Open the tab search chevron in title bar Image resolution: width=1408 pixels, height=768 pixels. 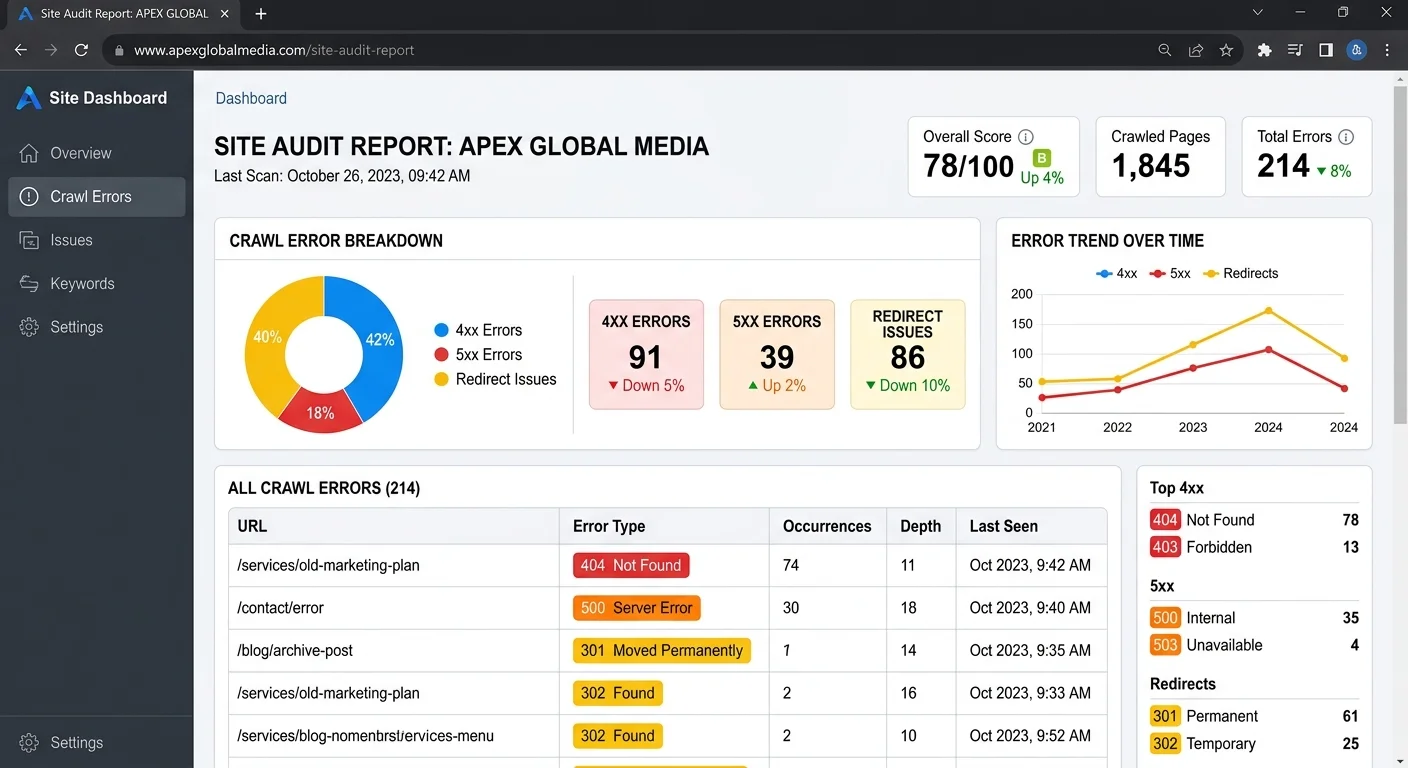click(x=1259, y=13)
